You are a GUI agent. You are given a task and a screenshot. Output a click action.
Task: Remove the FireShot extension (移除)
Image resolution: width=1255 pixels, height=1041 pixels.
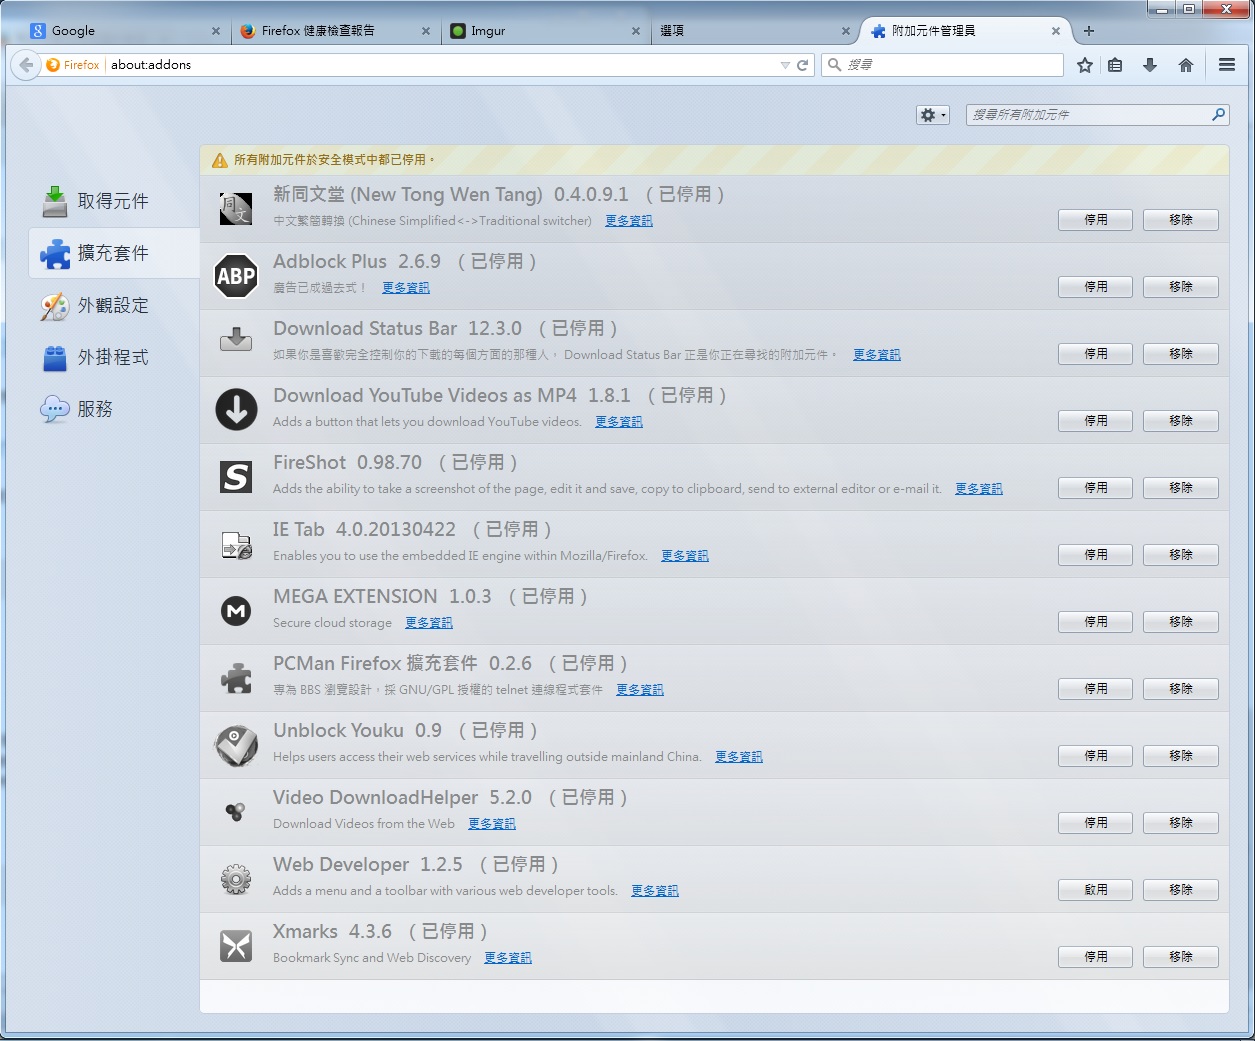(1180, 488)
